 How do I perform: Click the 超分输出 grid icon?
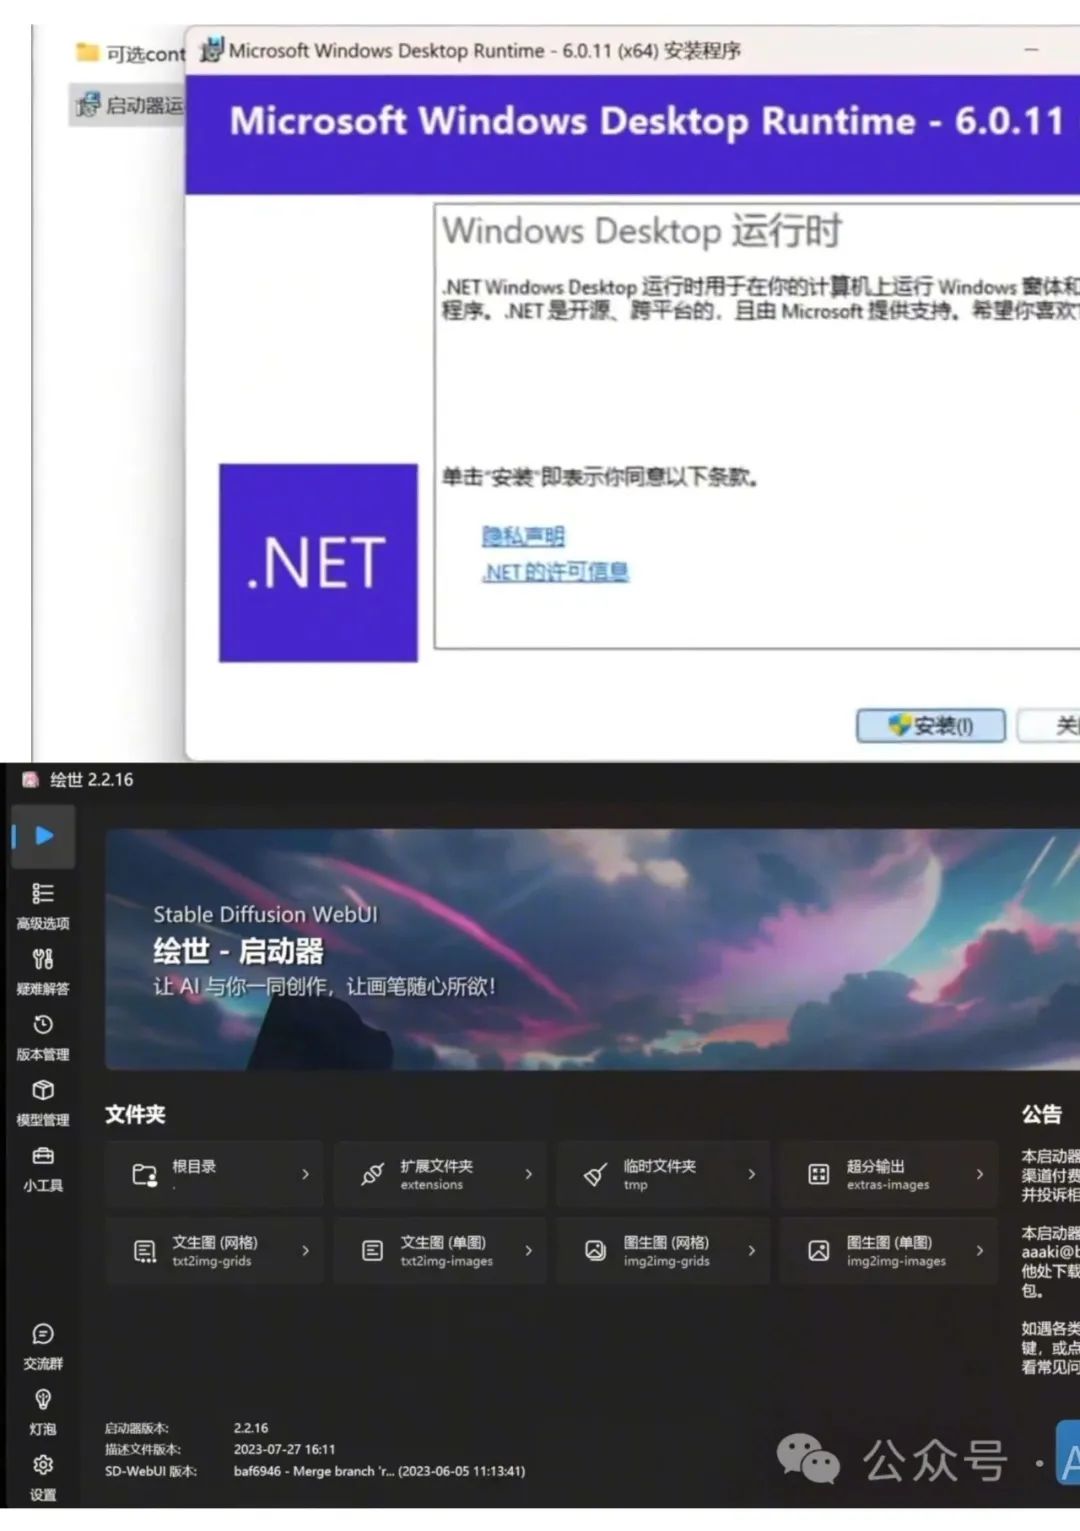tap(818, 1174)
